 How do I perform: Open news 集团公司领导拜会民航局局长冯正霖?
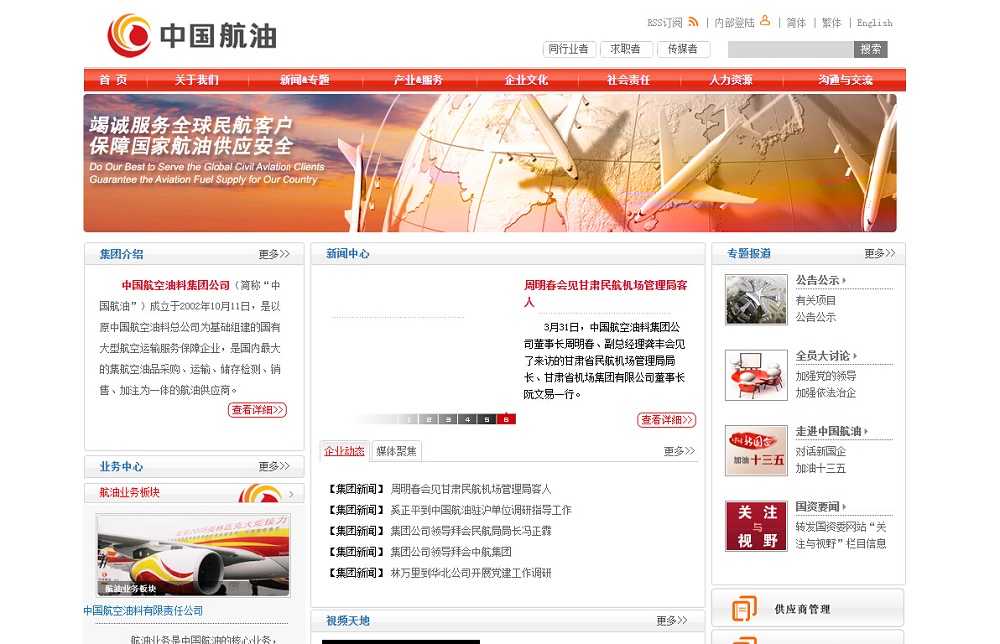471,531
